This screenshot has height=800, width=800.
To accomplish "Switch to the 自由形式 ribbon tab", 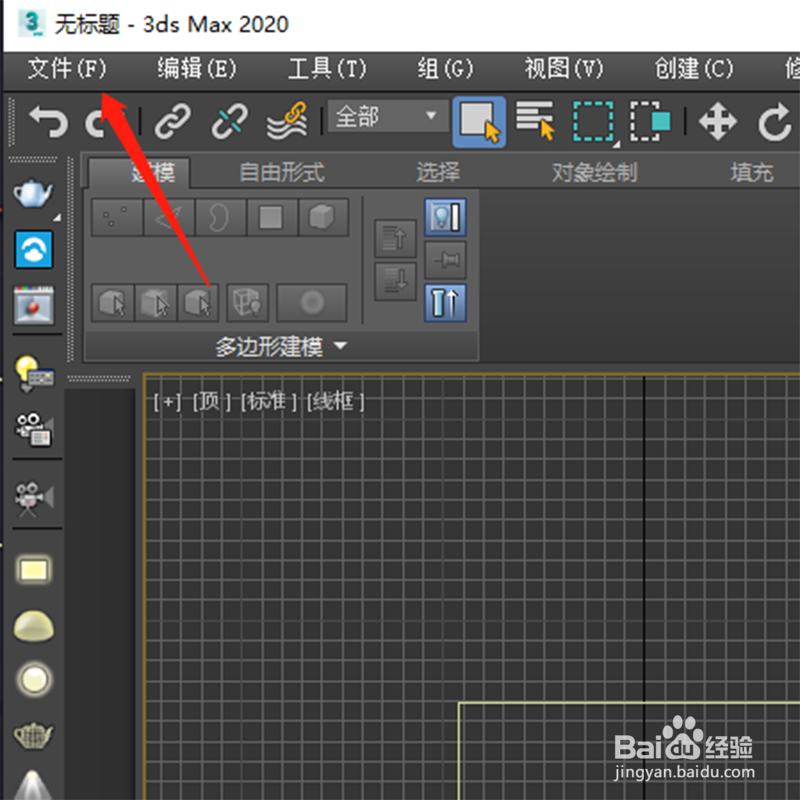I will [x=282, y=172].
